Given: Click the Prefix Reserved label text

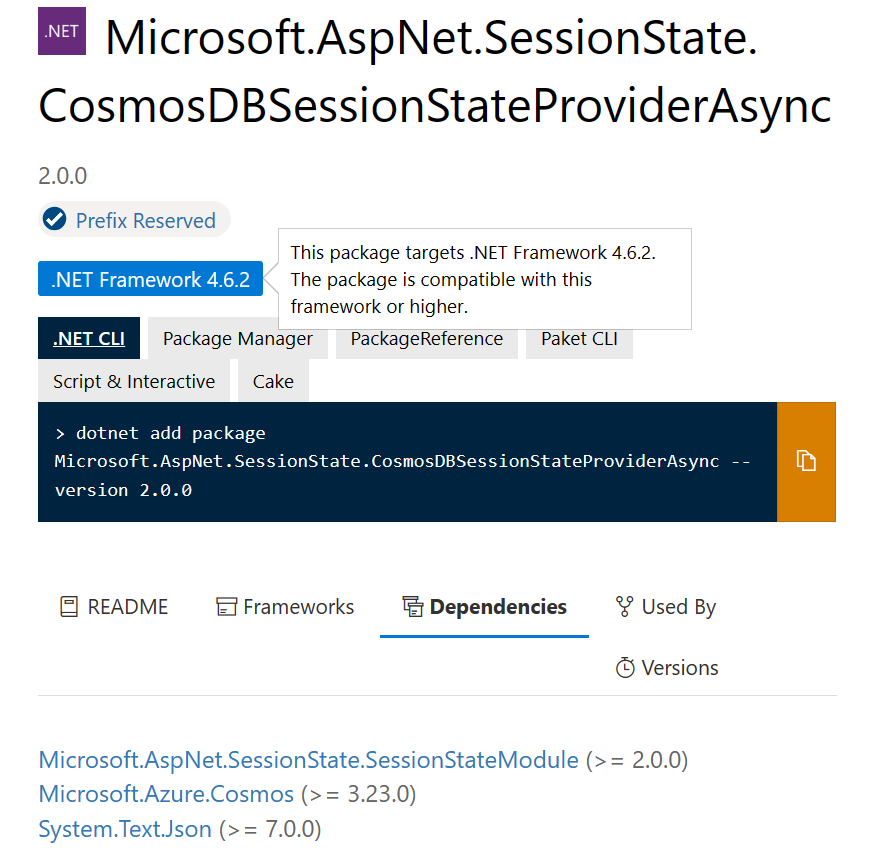Looking at the screenshot, I should (146, 221).
